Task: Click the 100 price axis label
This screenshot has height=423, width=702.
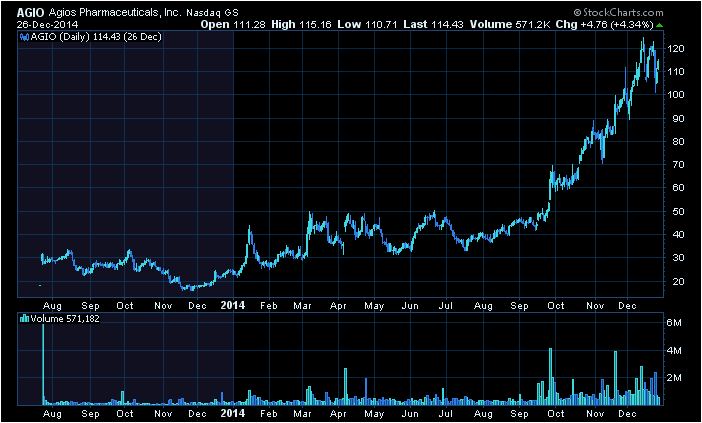Action: pos(674,95)
